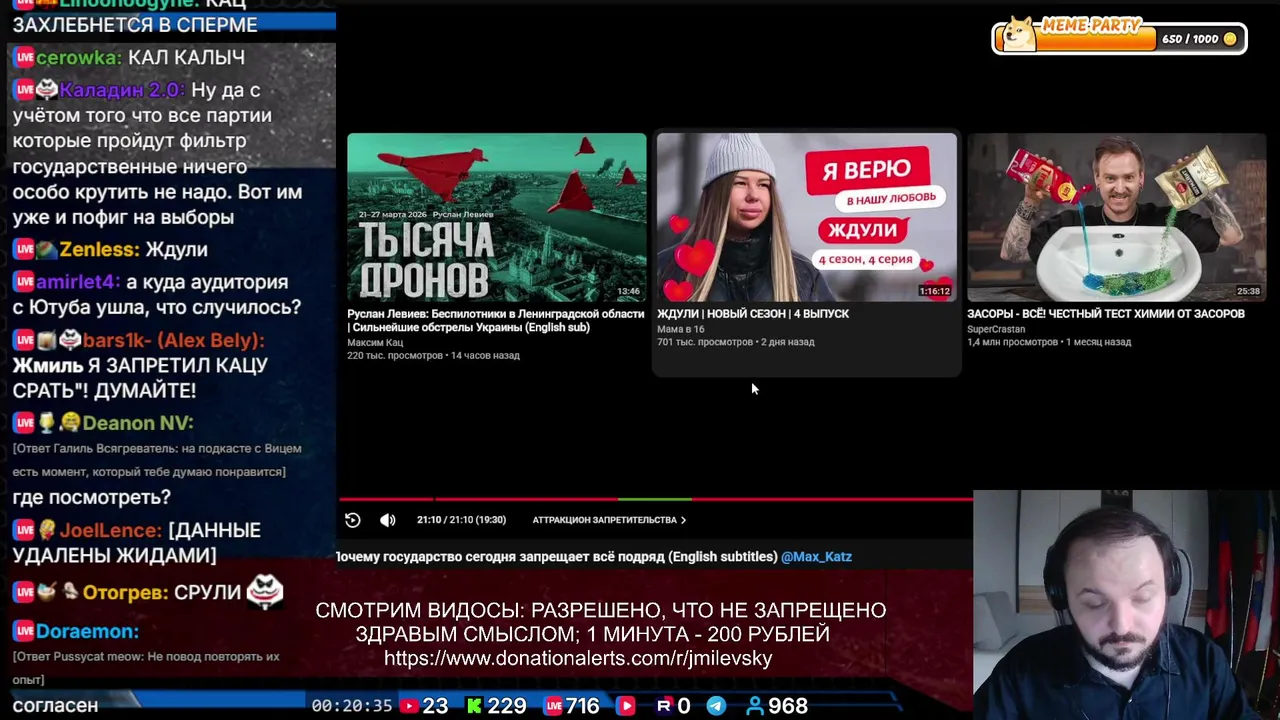Click the 220 тыс. просмотров view count
Image resolution: width=1280 pixels, height=720 pixels.
click(x=395, y=356)
